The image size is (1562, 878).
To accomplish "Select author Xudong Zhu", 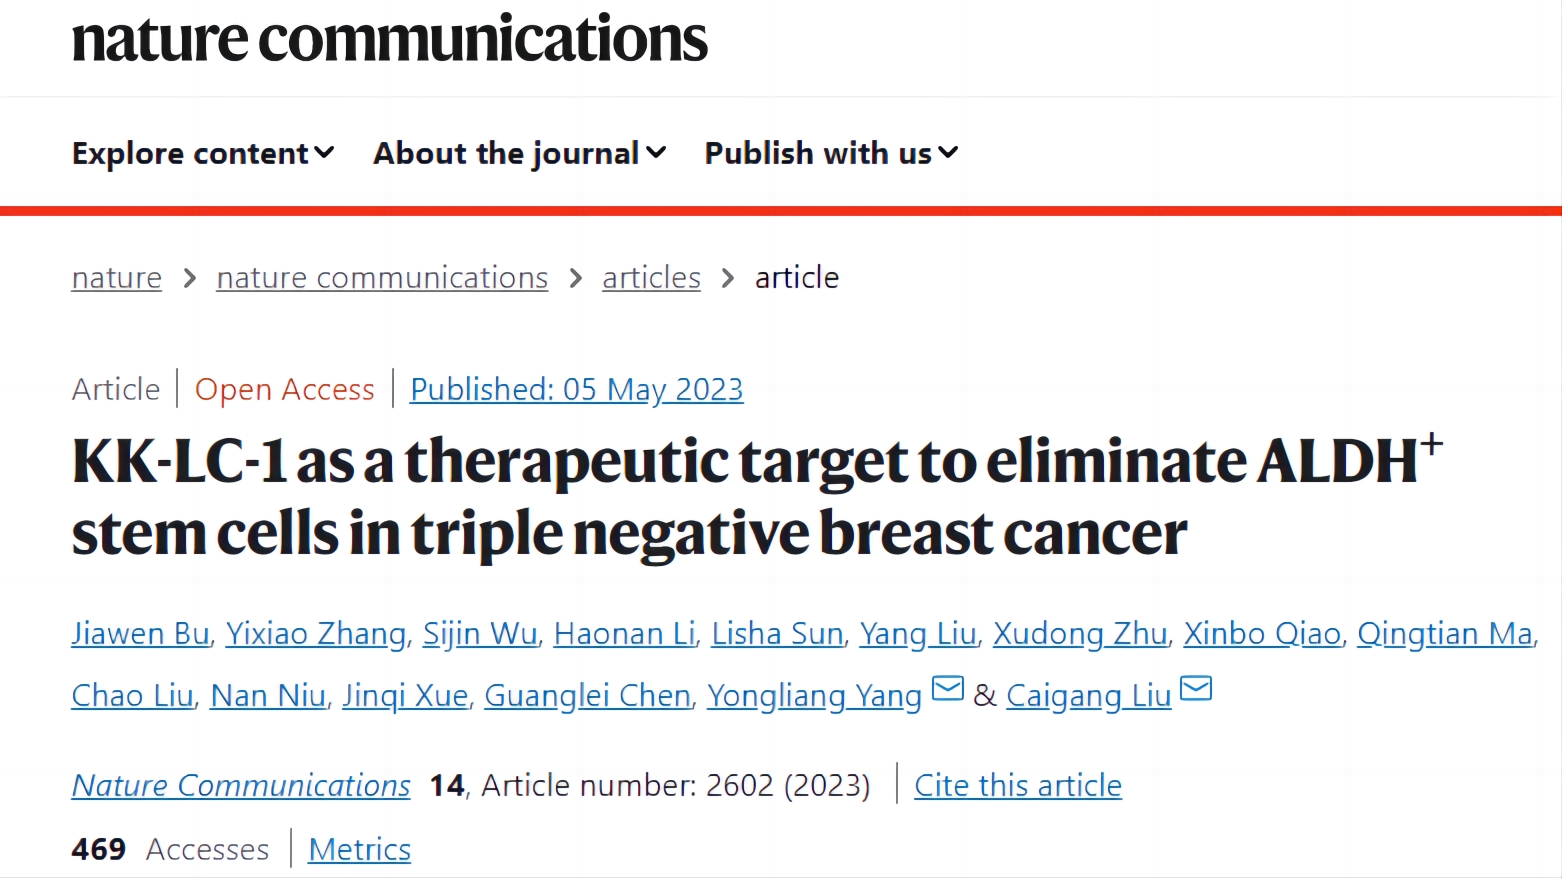I will pos(1080,634).
